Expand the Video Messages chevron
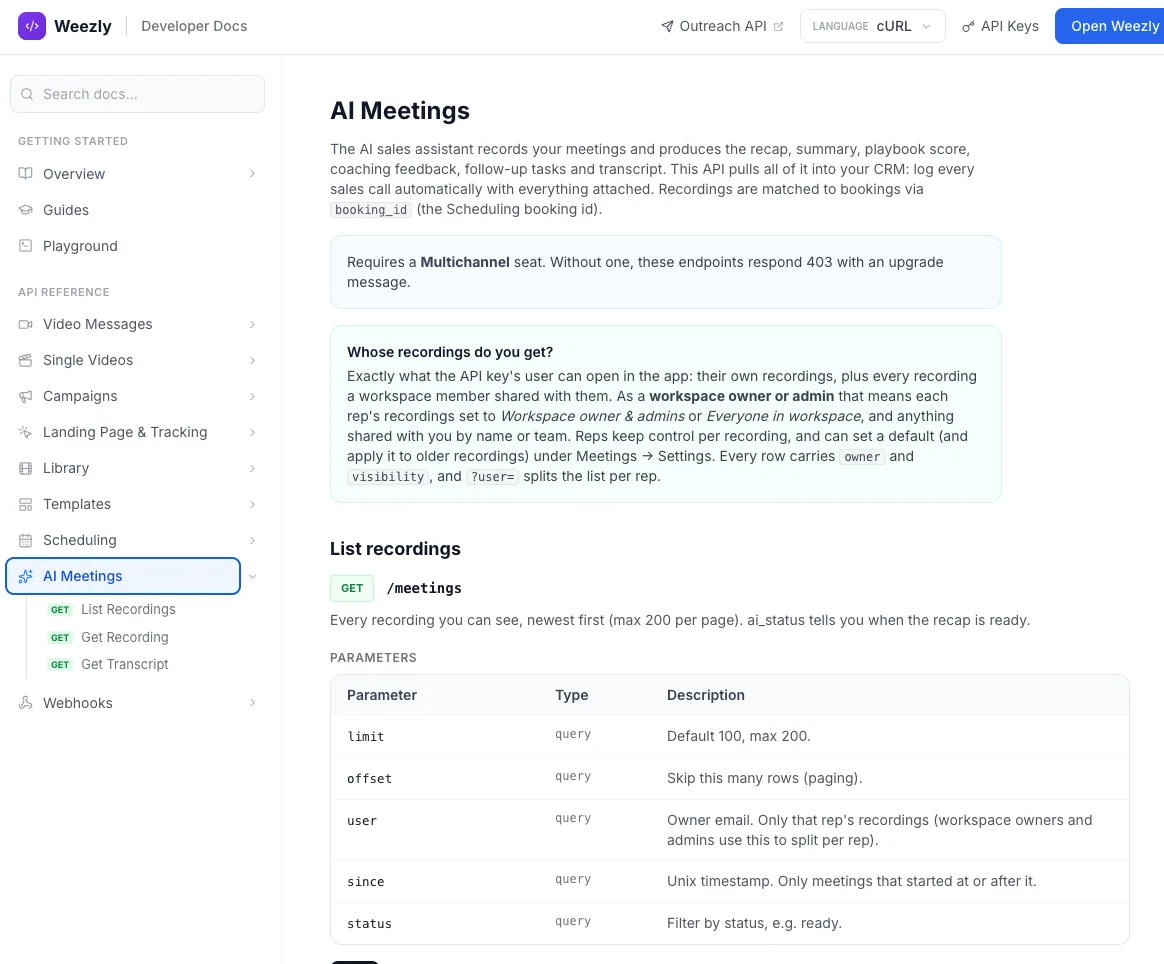Image resolution: width=1164 pixels, height=964 pixels. click(x=252, y=324)
